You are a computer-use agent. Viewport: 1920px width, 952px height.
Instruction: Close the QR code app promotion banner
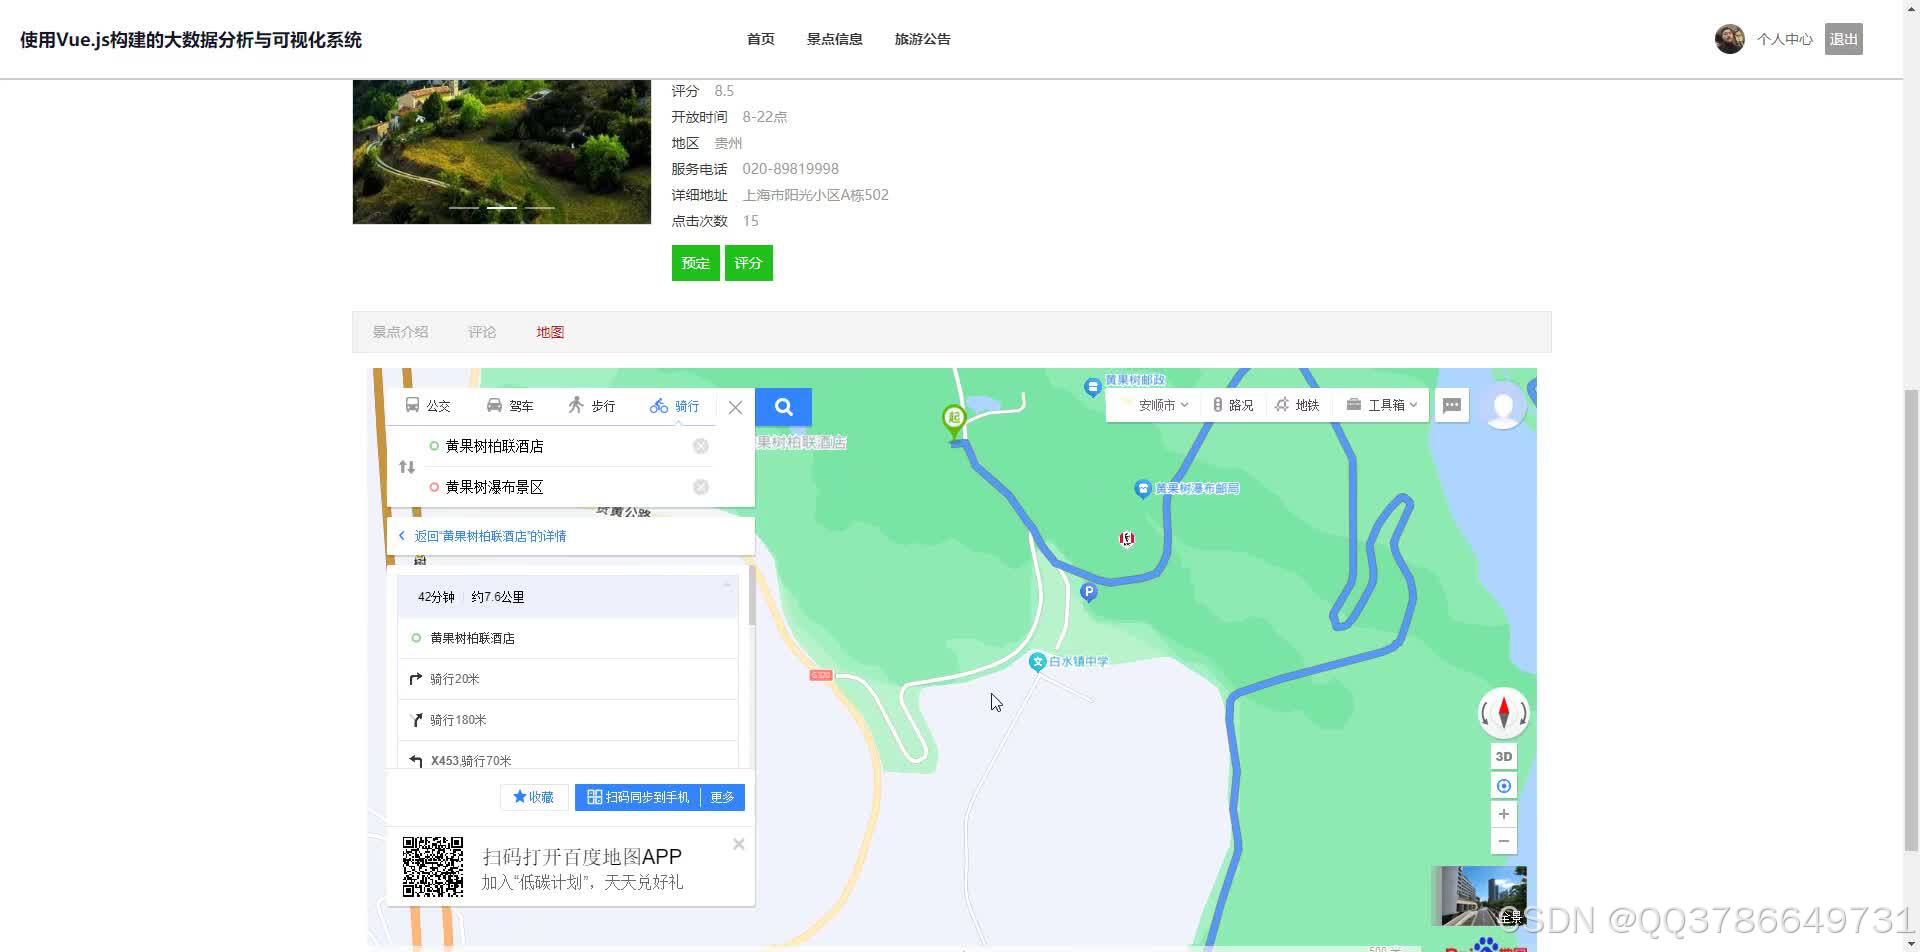[x=739, y=844]
